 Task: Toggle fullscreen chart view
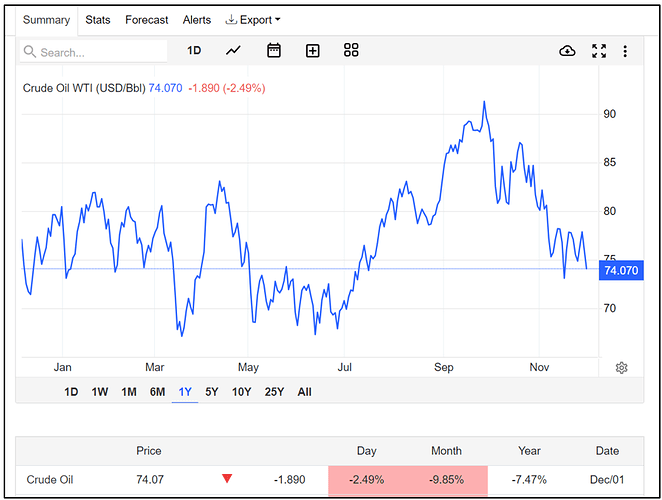(599, 51)
